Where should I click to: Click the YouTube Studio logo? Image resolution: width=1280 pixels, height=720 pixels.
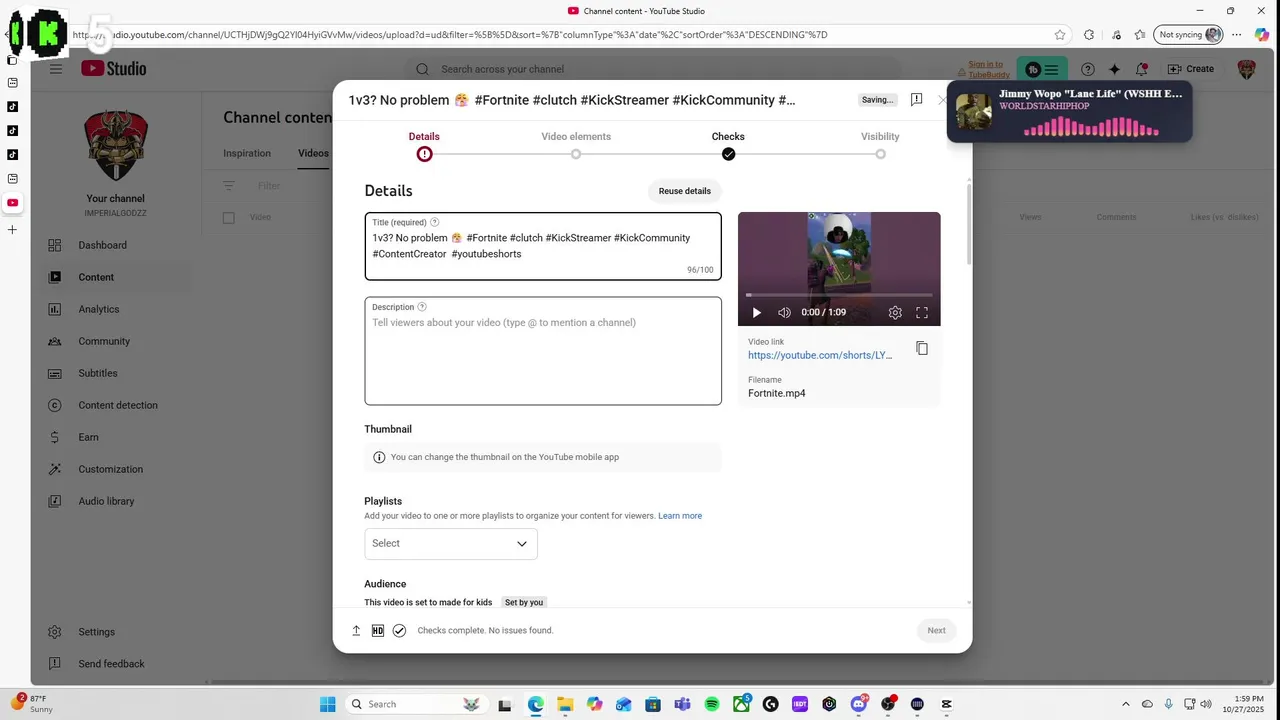coord(114,69)
